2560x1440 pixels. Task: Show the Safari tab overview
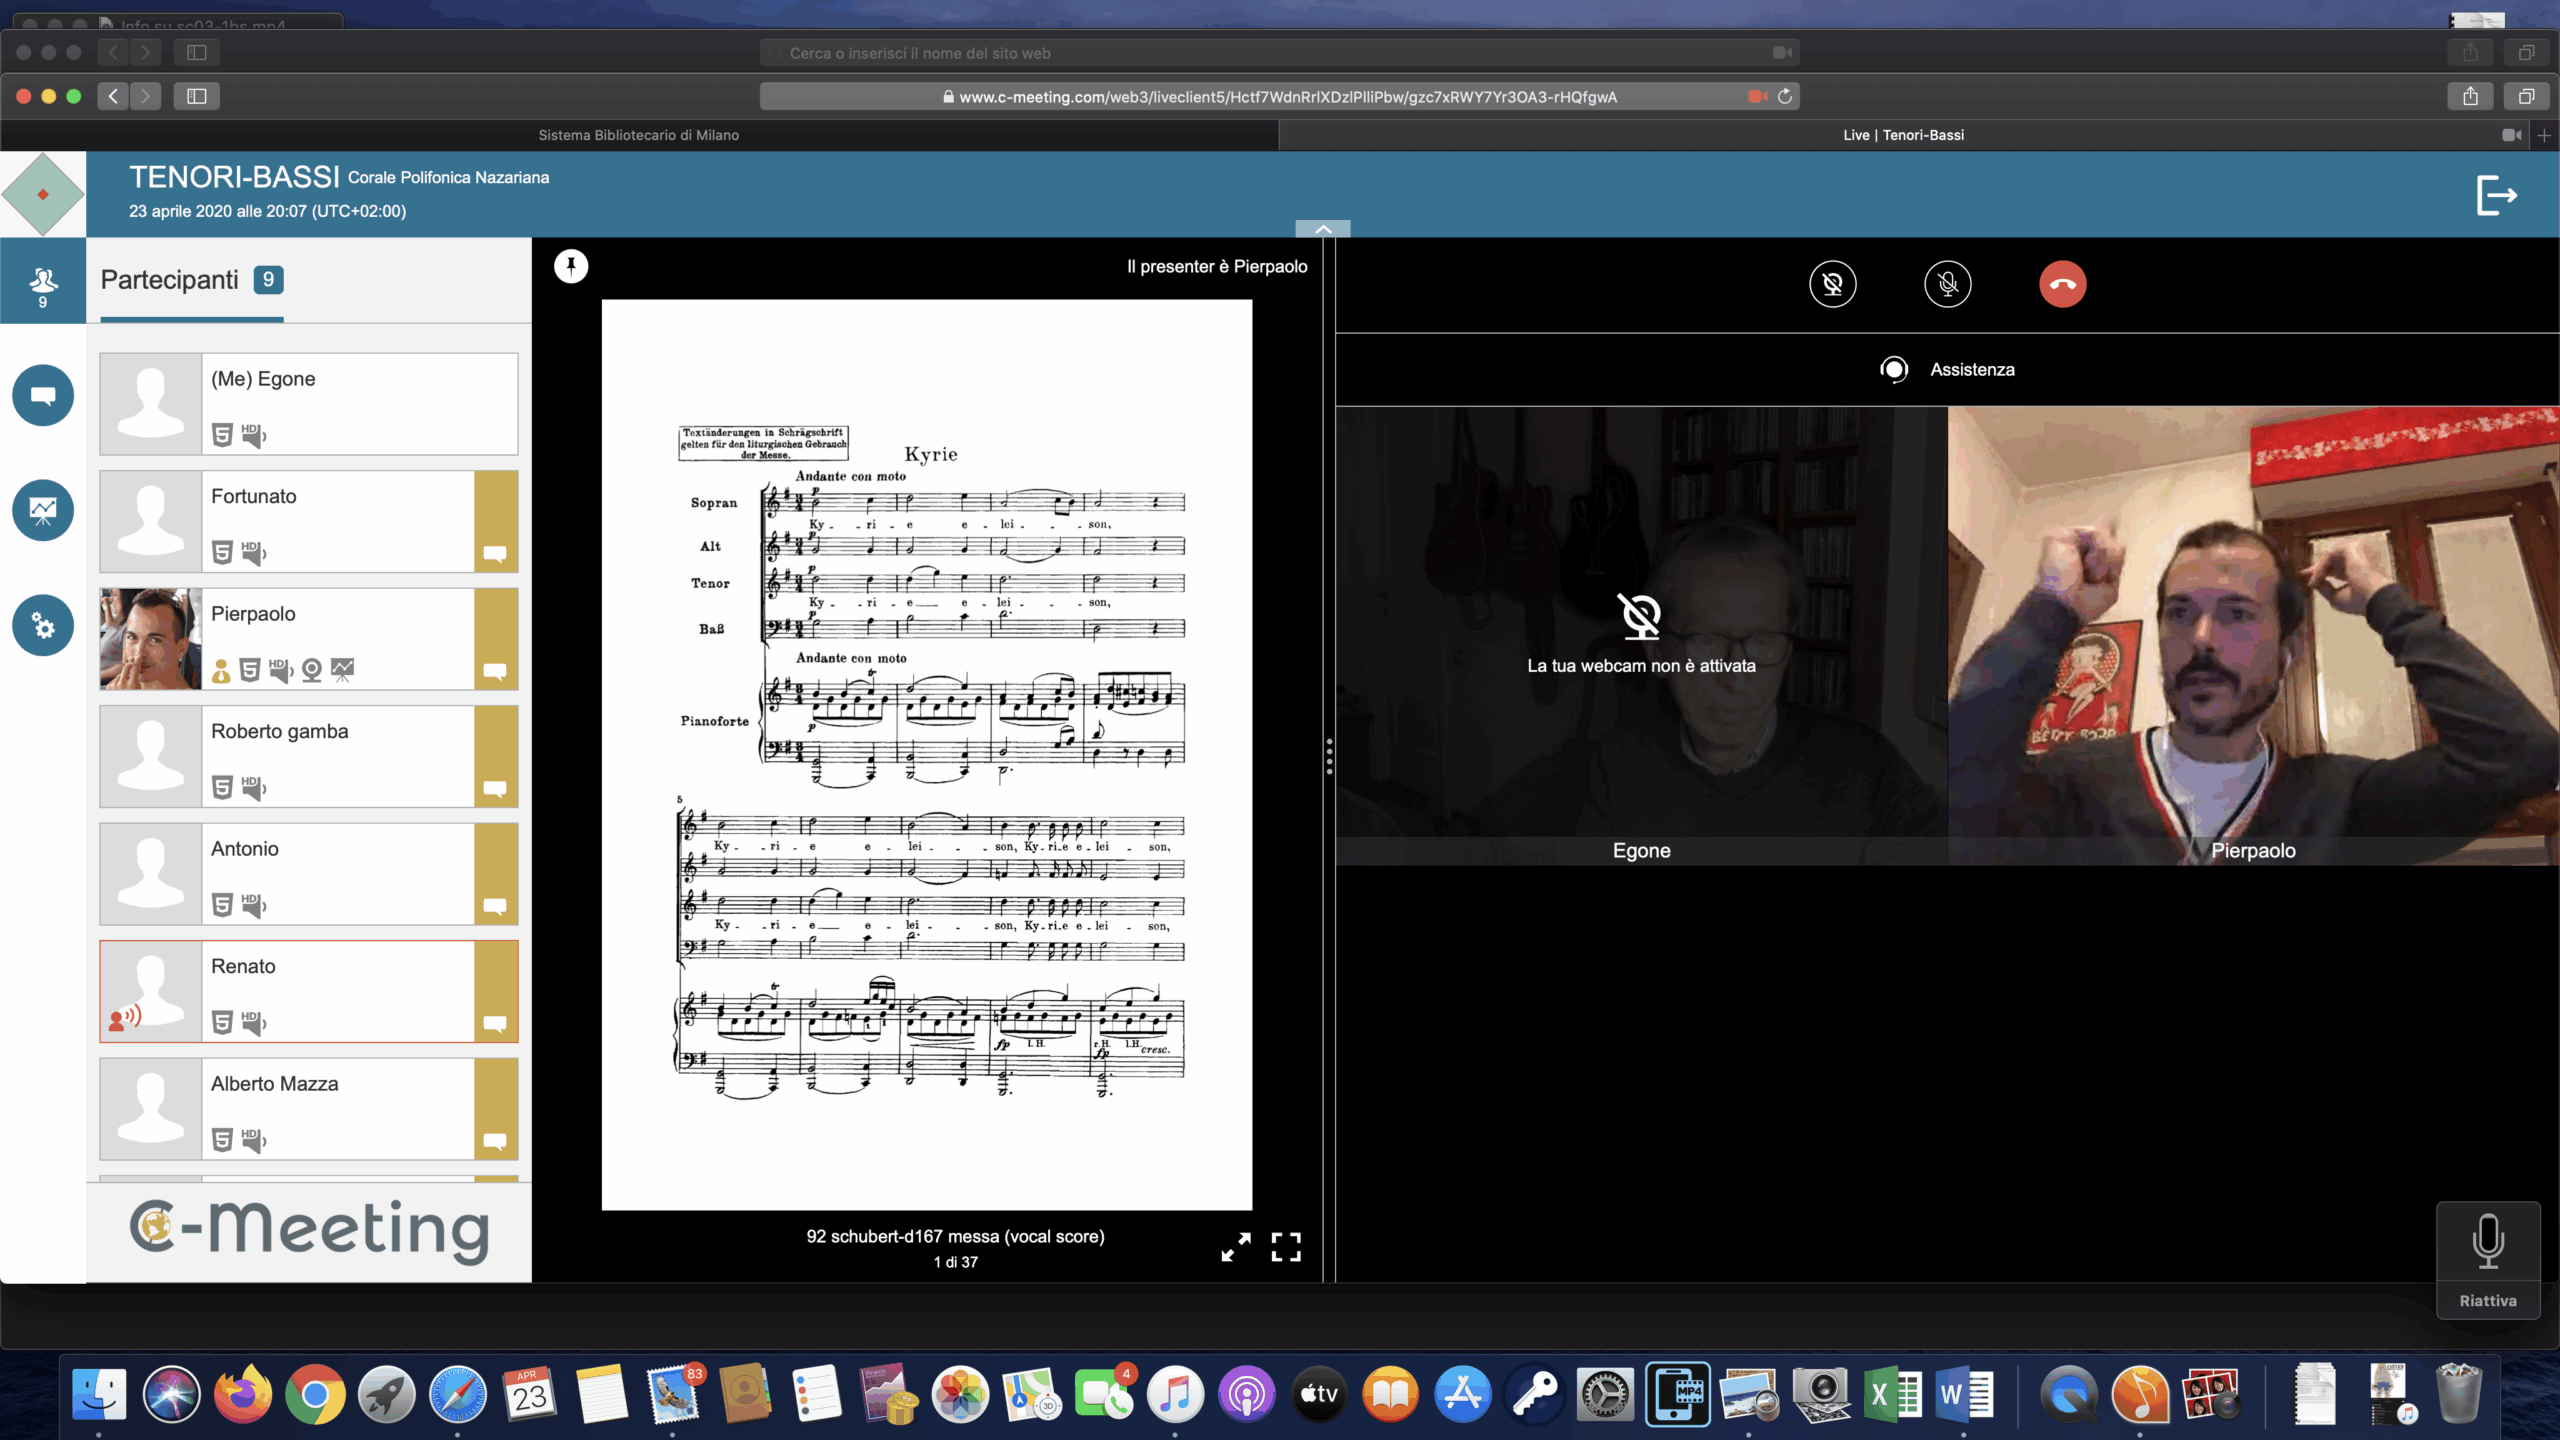coord(2526,96)
